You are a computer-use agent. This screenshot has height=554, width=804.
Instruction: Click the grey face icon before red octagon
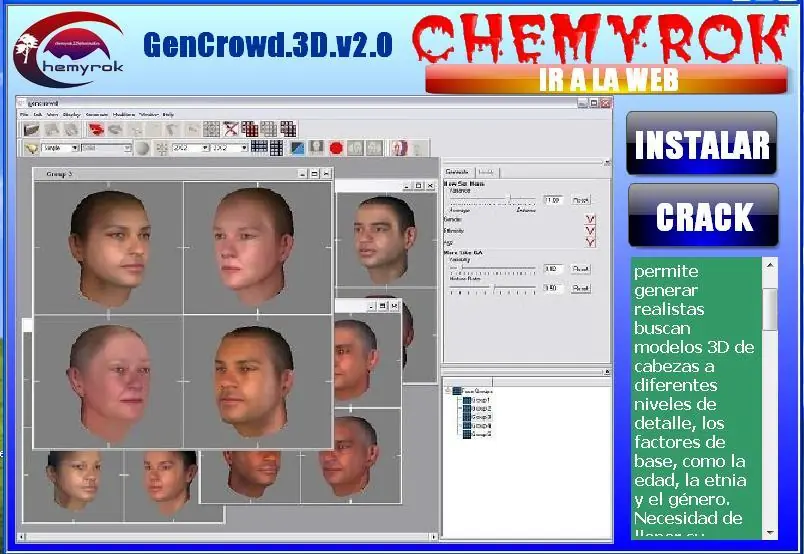tap(316, 148)
